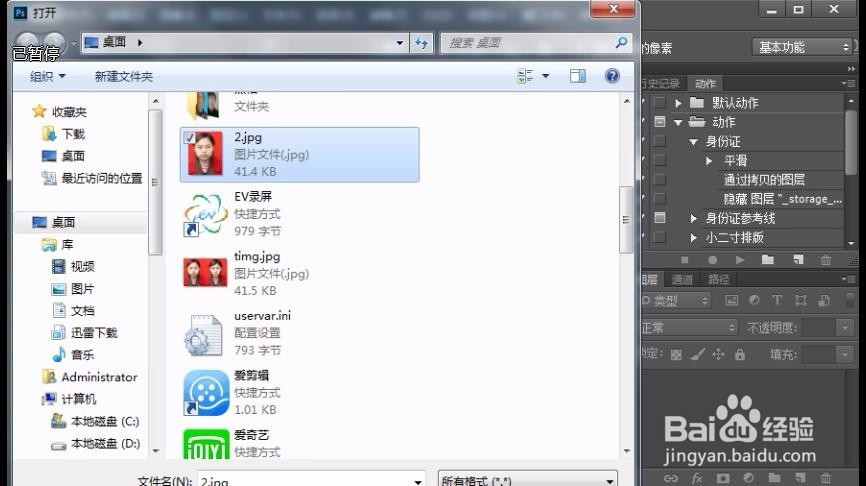Switch to the 图层 tab
Screen dimensions: 866x486
pyautogui.click(x=651, y=279)
